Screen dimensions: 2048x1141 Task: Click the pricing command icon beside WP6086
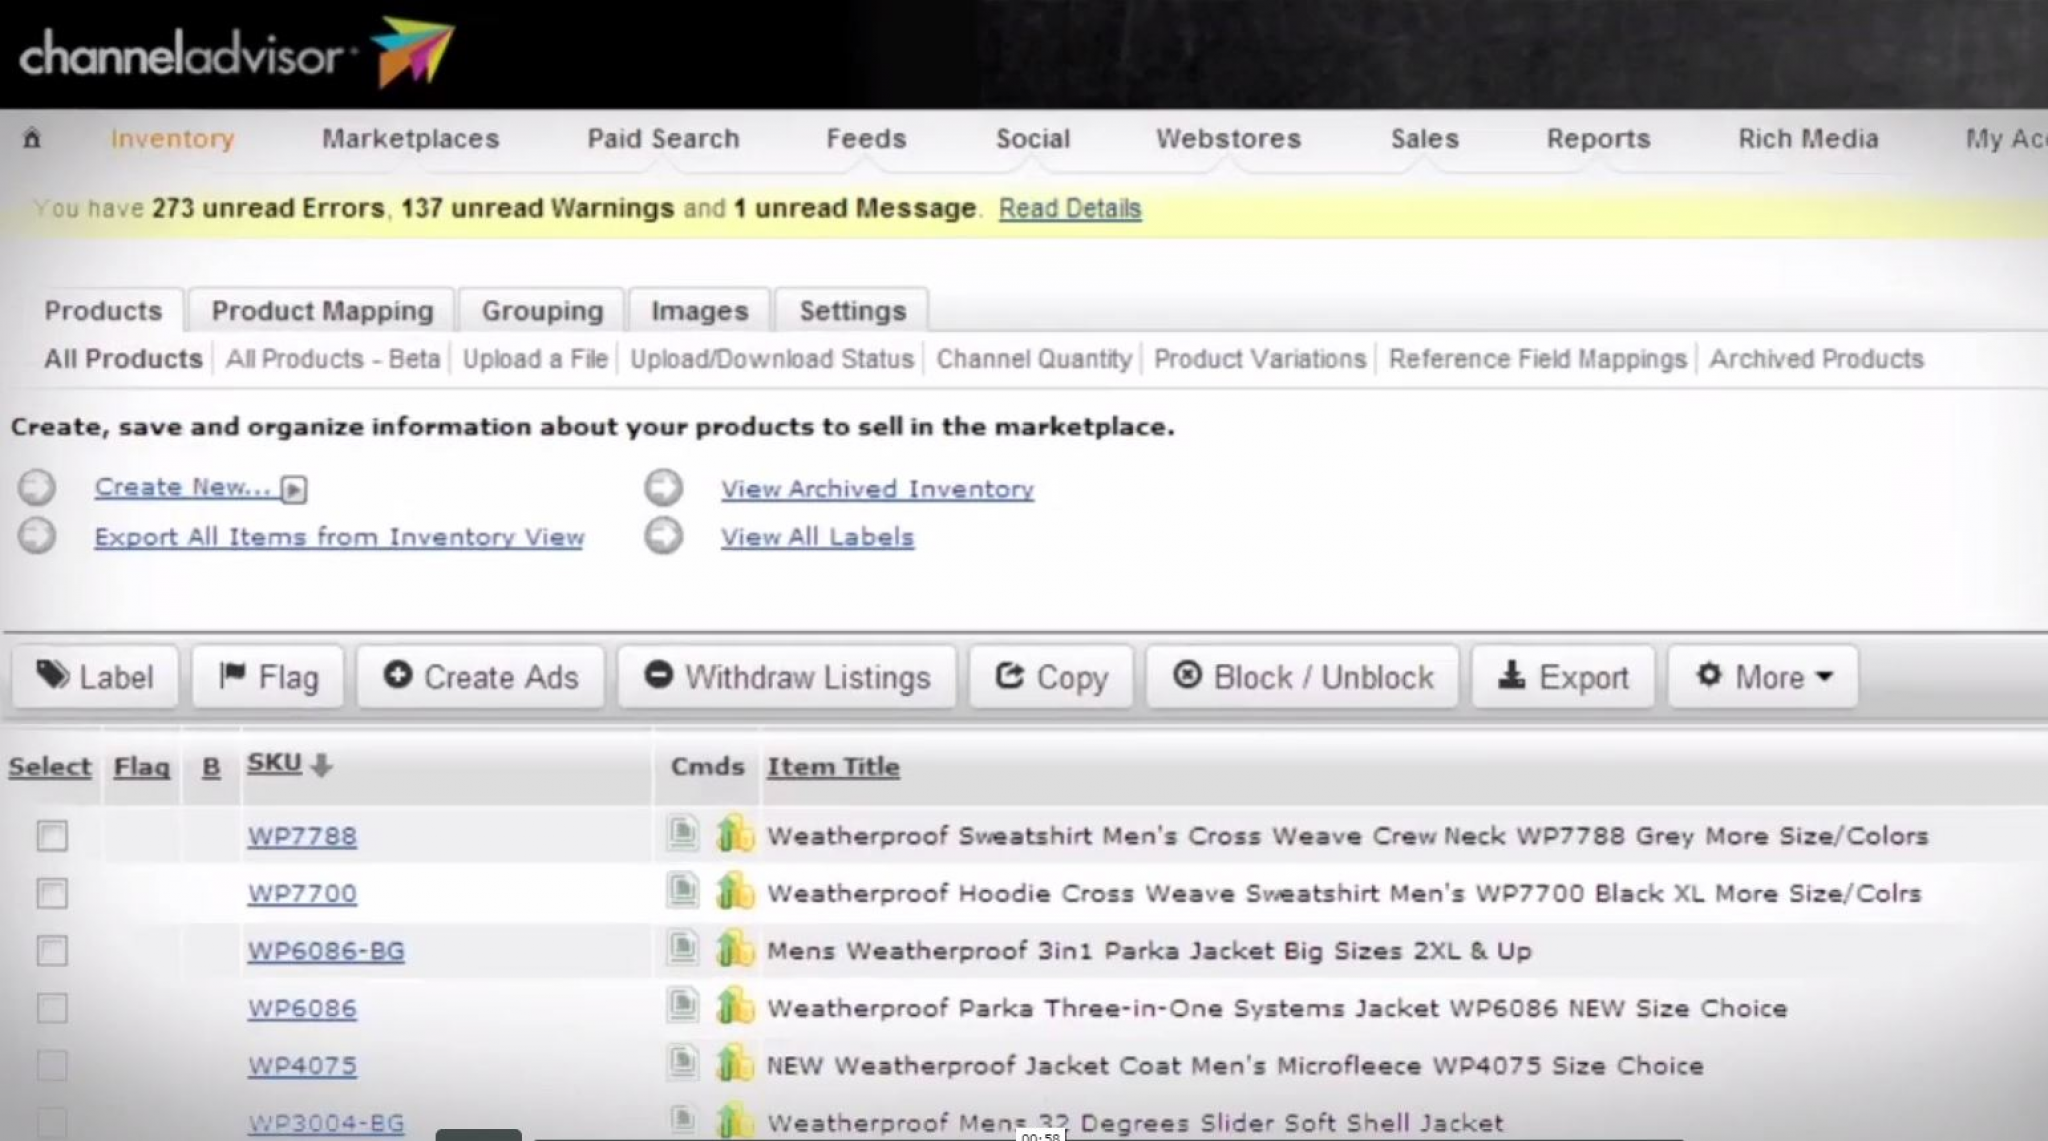click(735, 1008)
